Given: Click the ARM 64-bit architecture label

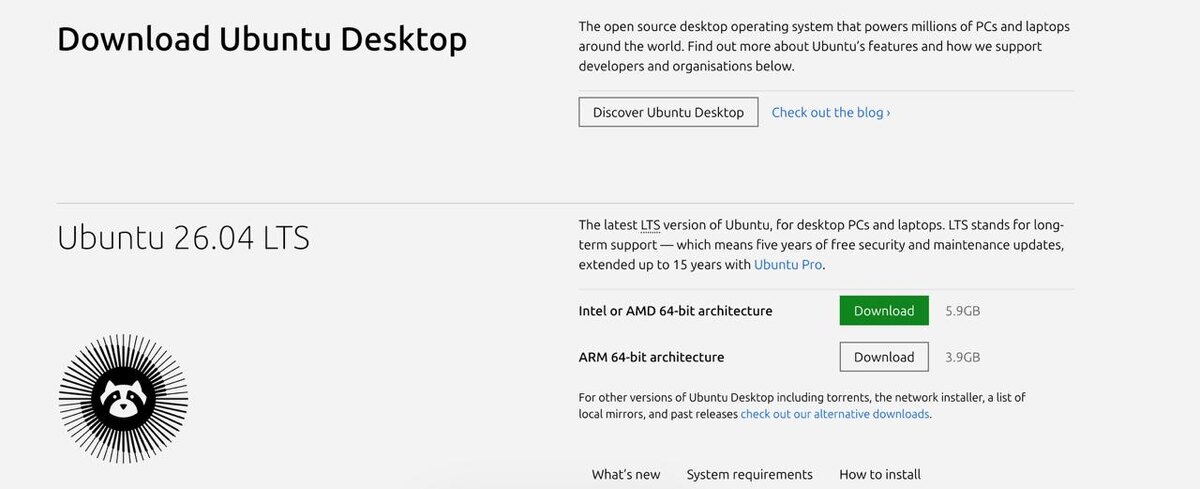Looking at the screenshot, I should click(651, 357).
